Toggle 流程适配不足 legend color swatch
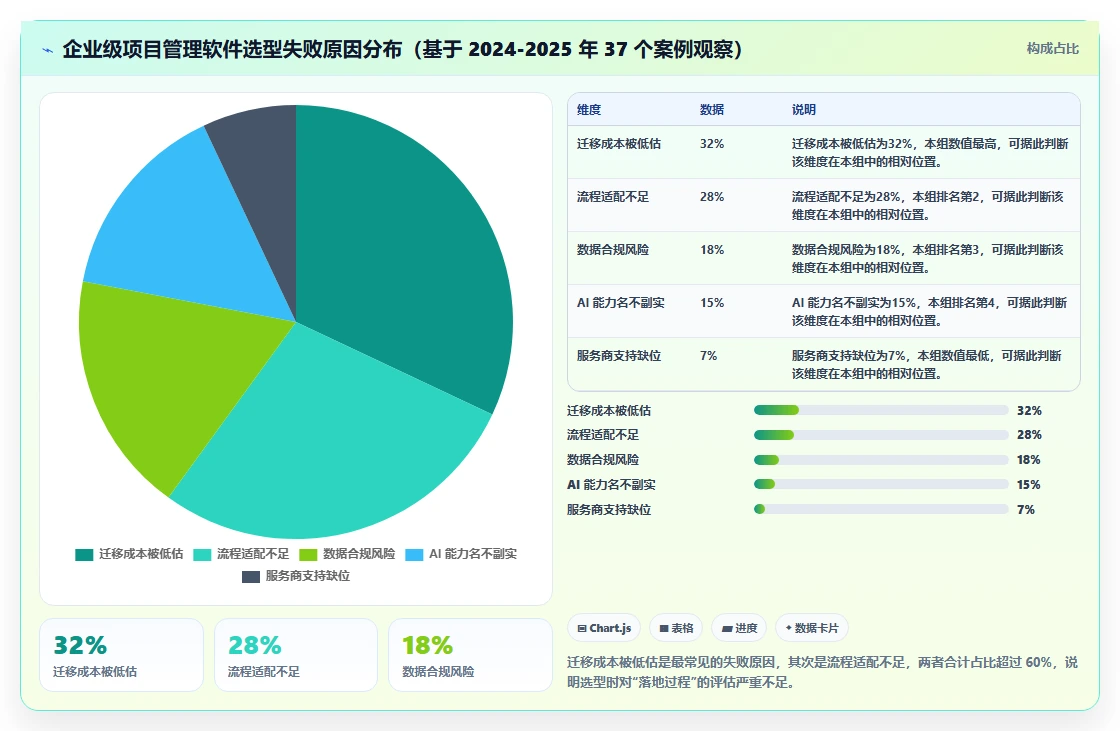Viewport: 1120px width, 731px height. coord(202,555)
